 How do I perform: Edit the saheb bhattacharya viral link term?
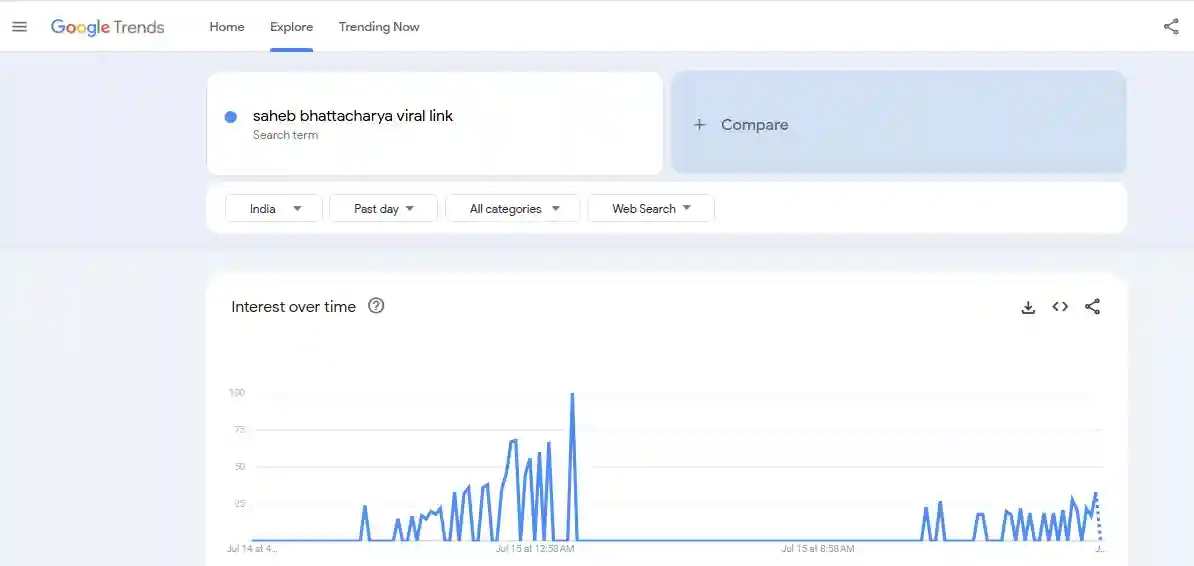[352, 116]
